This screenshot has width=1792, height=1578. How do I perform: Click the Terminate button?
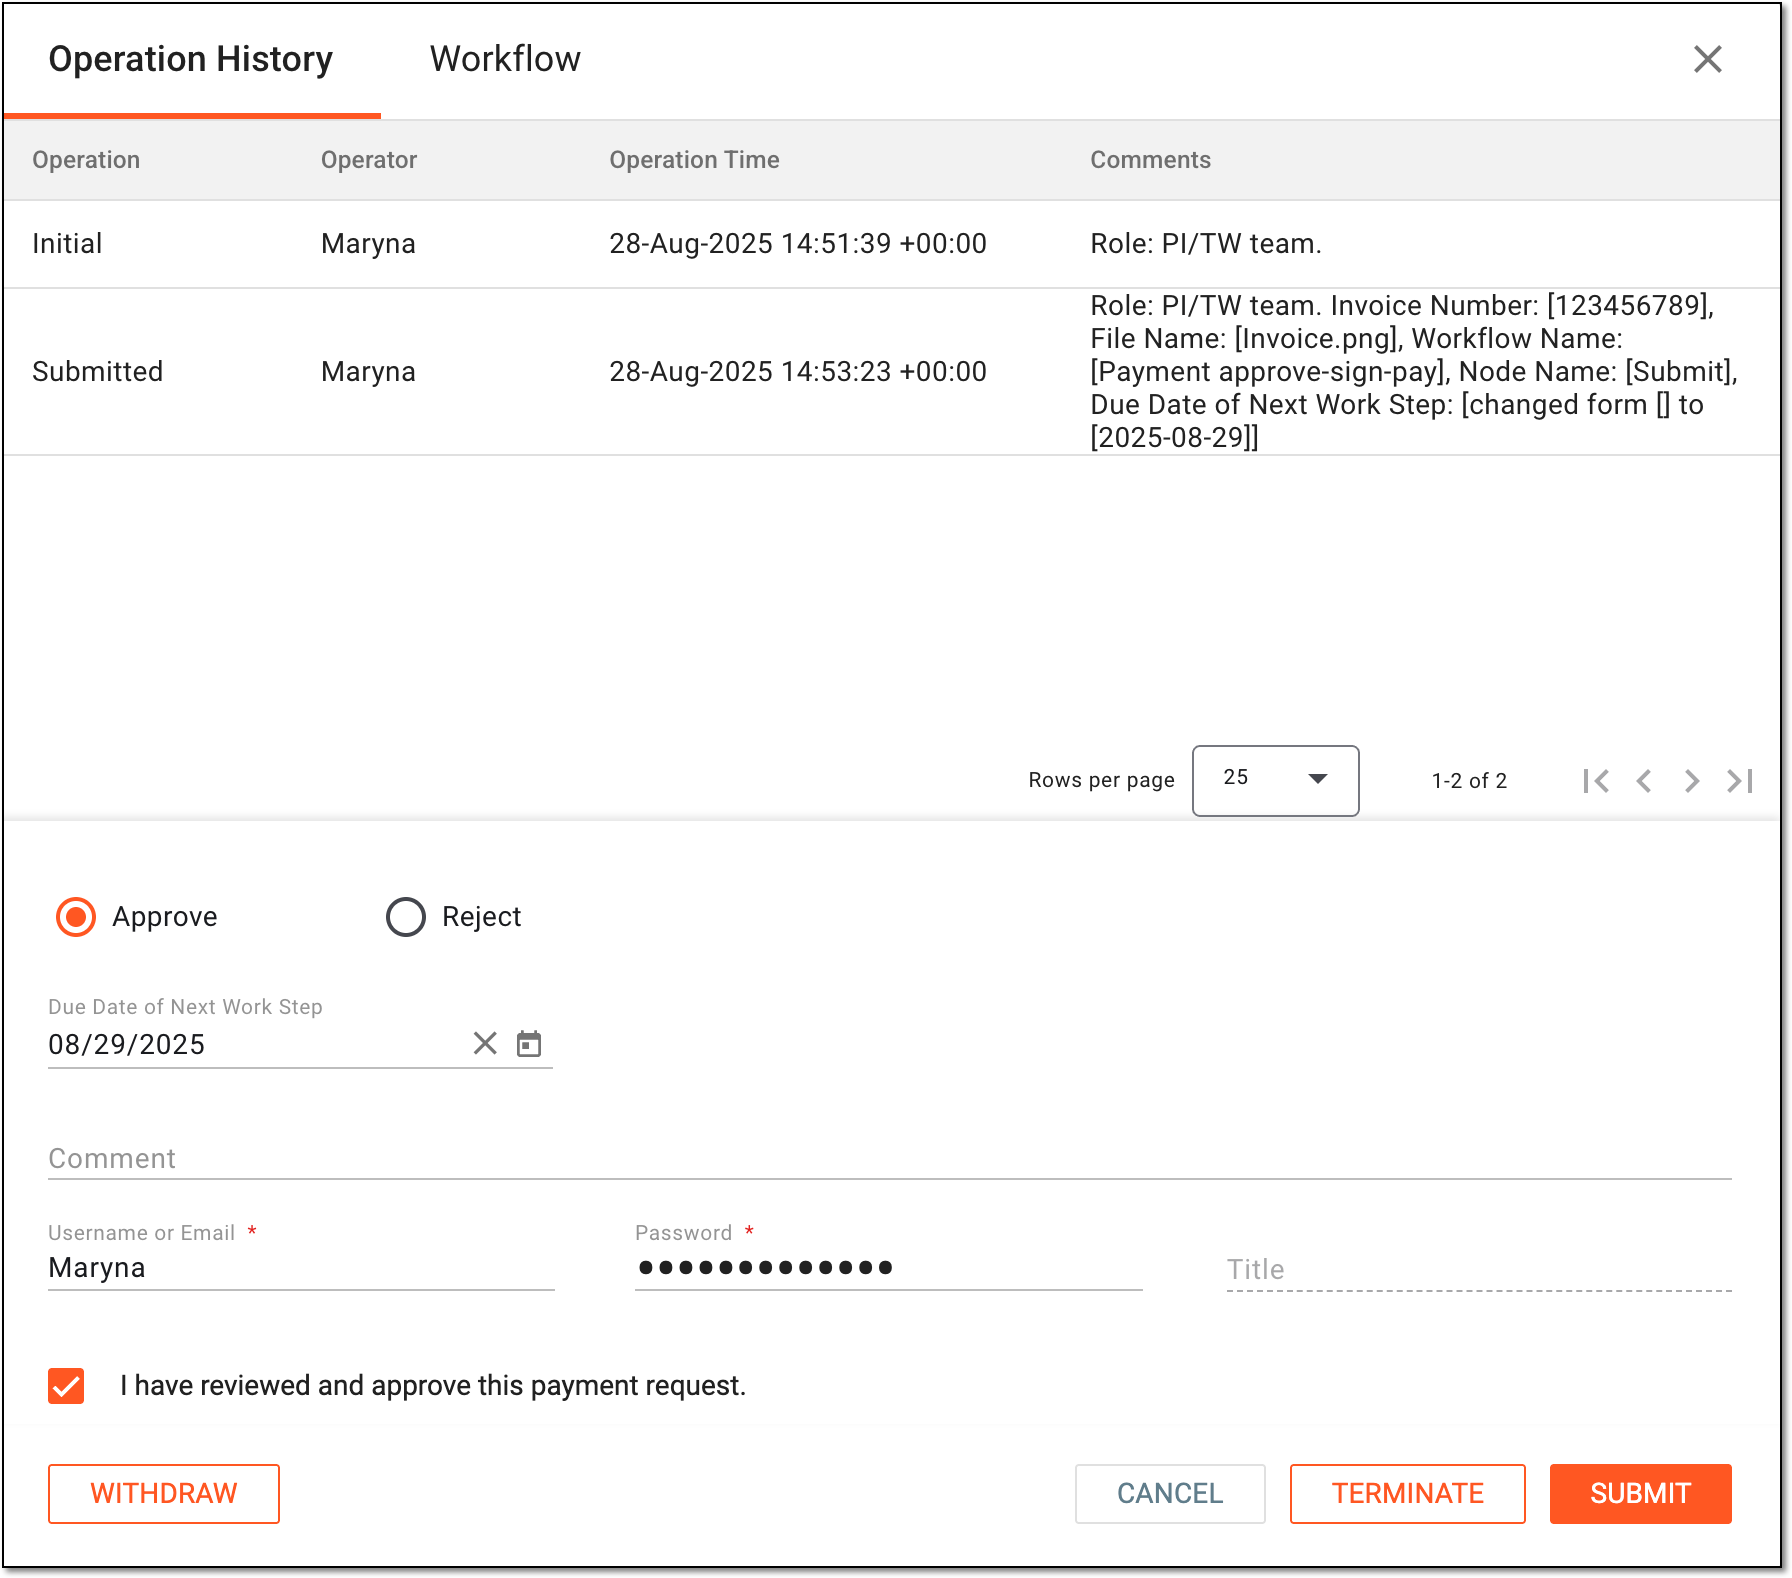coord(1407,1494)
